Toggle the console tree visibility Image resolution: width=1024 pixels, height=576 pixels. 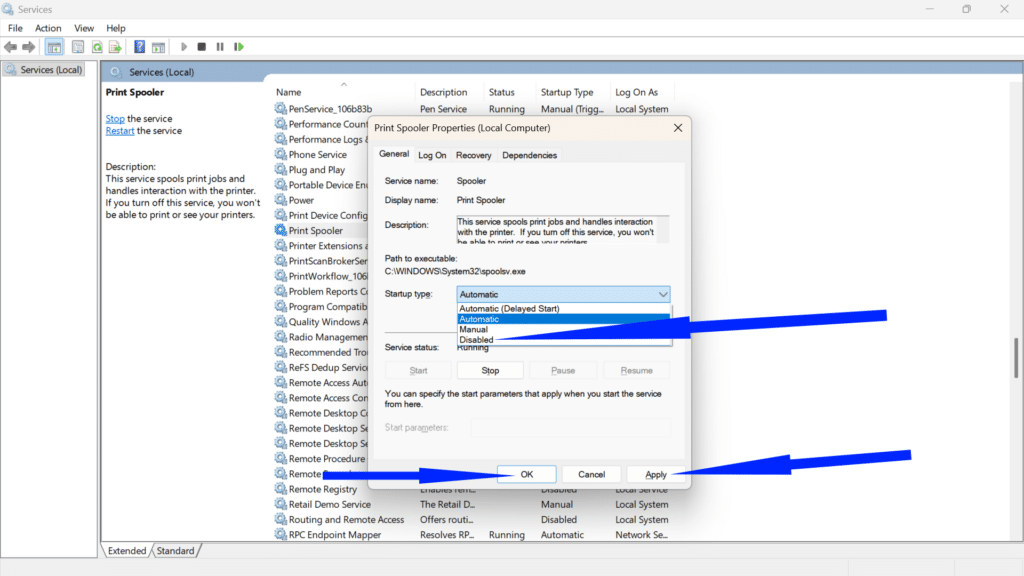pos(53,46)
